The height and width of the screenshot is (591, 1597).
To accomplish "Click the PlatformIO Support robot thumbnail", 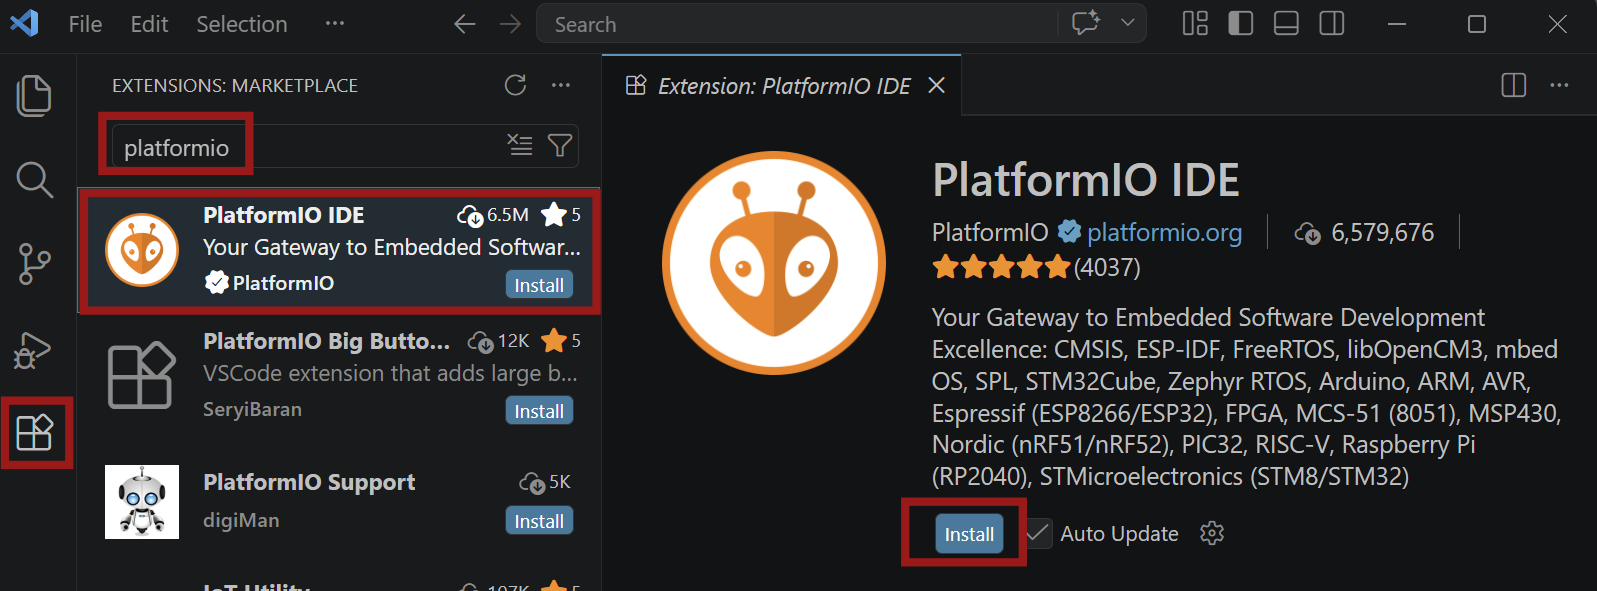I will tap(142, 502).
